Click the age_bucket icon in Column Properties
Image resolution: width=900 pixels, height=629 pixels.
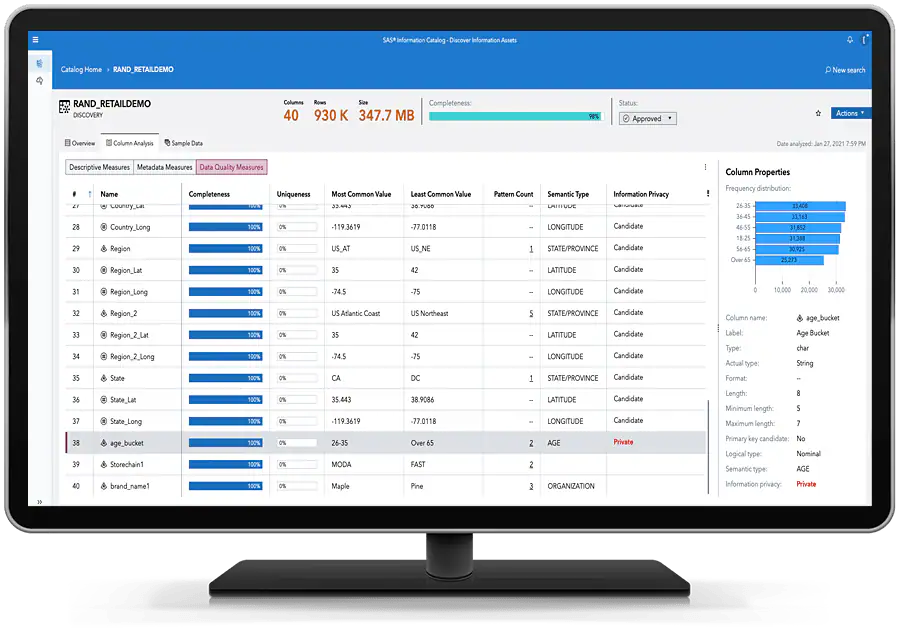pos(800,318)
